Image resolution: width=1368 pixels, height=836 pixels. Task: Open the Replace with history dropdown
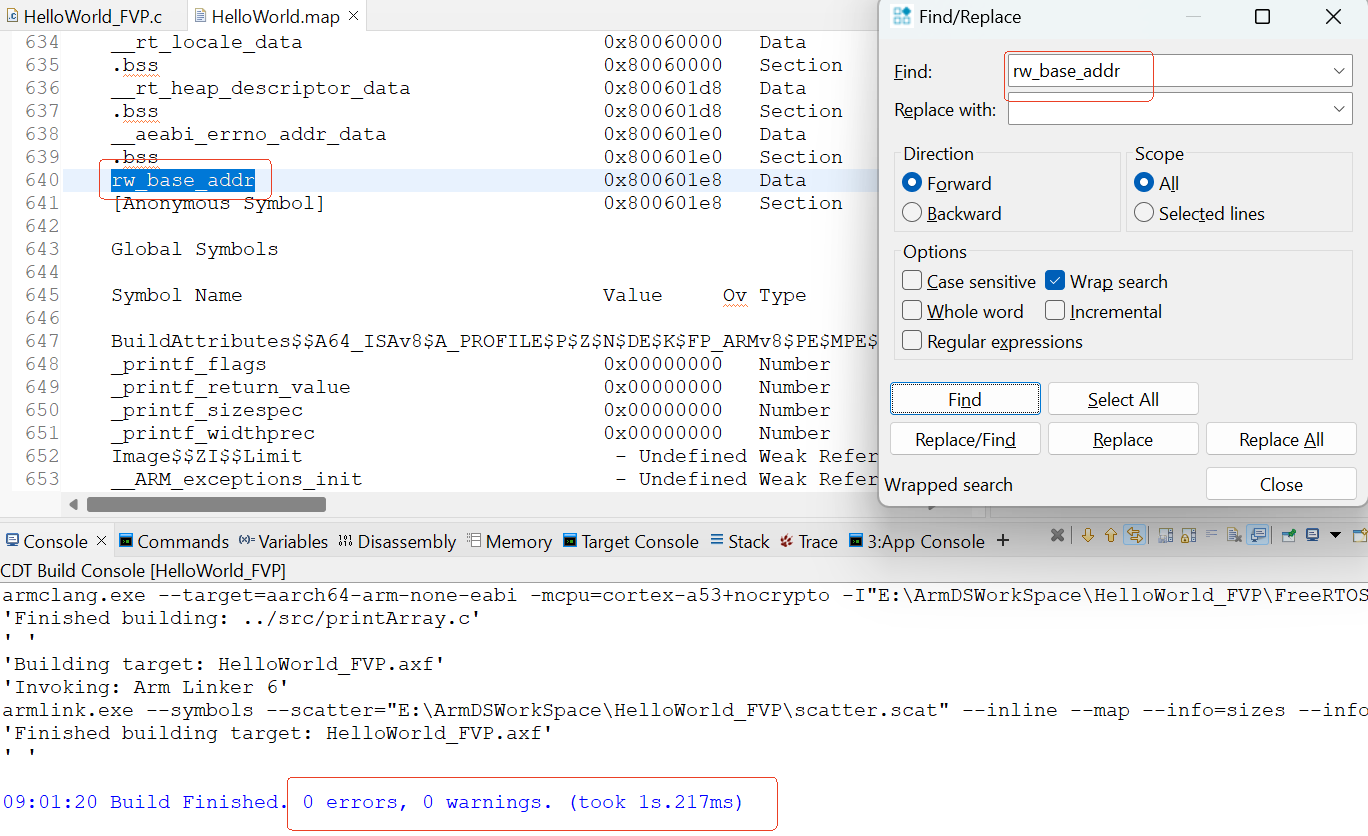tap(1339, 109)
